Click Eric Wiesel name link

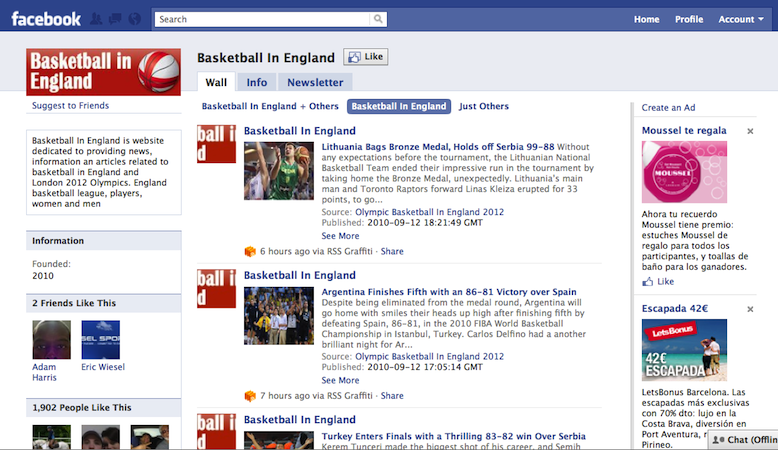click(x=103, y=367)
